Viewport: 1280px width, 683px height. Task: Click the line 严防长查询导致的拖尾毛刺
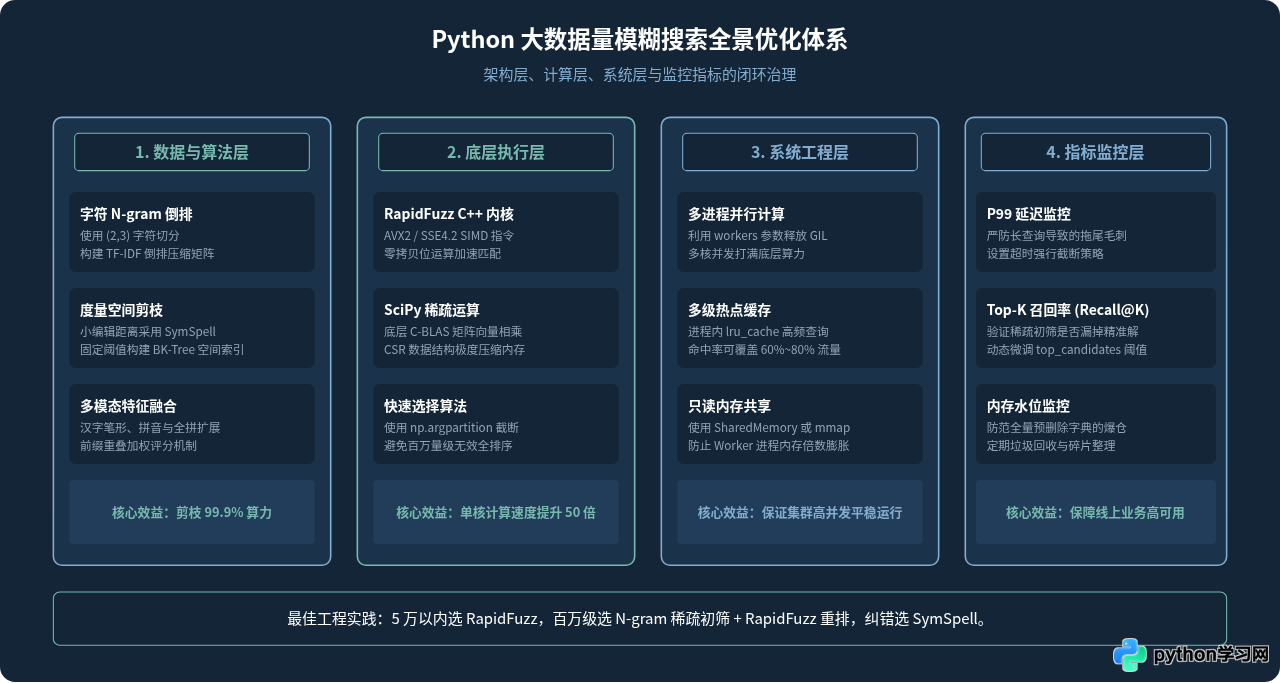pyautogui.click(x=1057, y=236)
